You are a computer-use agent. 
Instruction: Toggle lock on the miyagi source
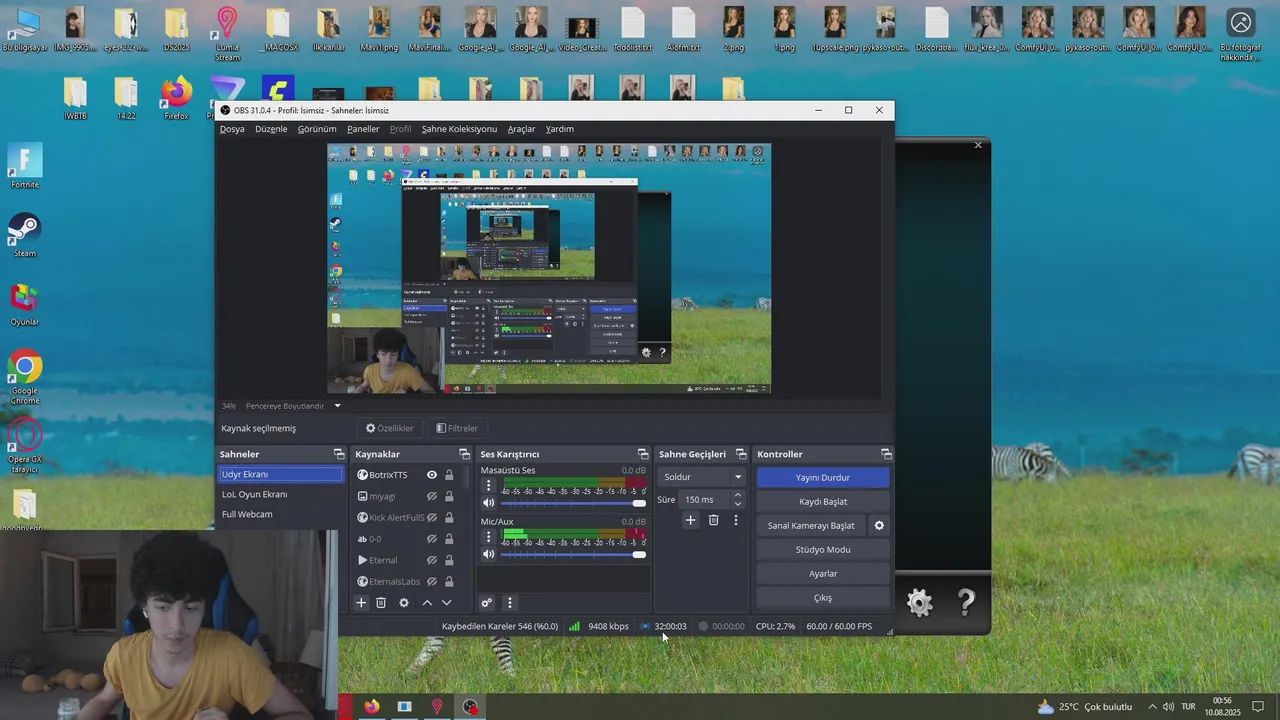coord(449,497)
